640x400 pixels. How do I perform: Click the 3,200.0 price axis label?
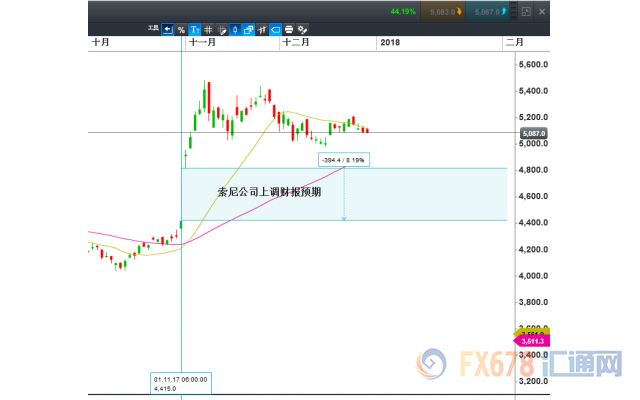tap(533, 381)
